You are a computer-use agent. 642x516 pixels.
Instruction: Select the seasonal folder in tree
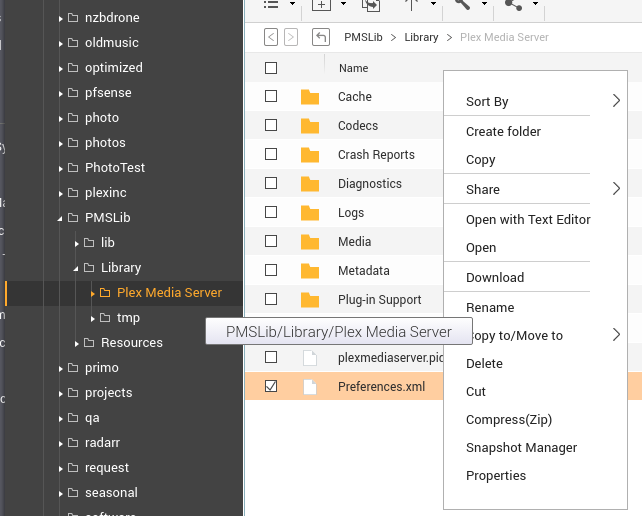pyautogui.click(x=111, y=493)
